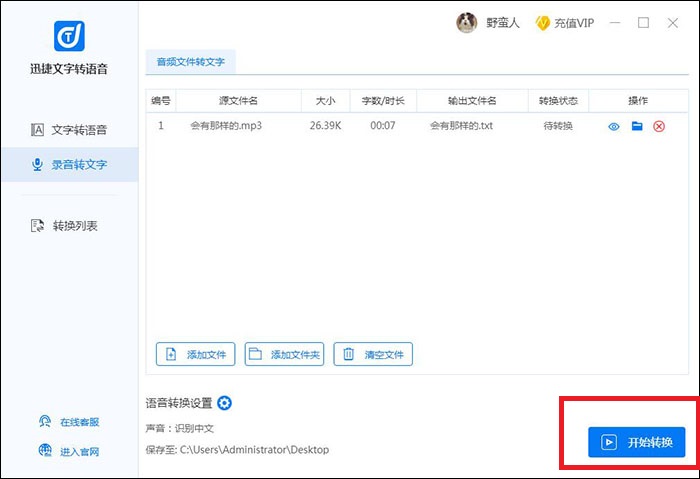700x479 pixels.
Task: Open the user avatar profile picture
Action: coord(467,22)
